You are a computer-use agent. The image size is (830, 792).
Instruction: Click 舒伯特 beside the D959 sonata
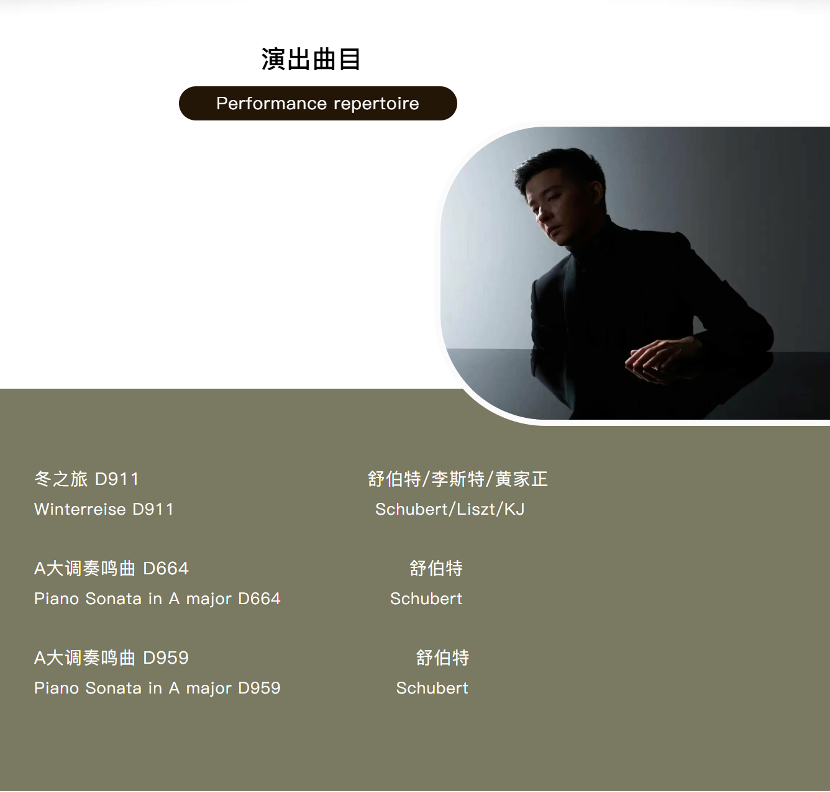point(442,658)
